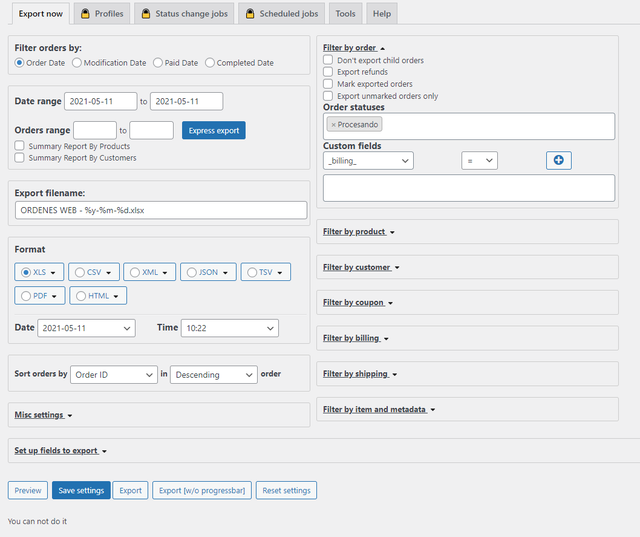Open the equals operator dropdown
Image resolution: width=640 pixels, height=537 pixels.
[479, 160]
